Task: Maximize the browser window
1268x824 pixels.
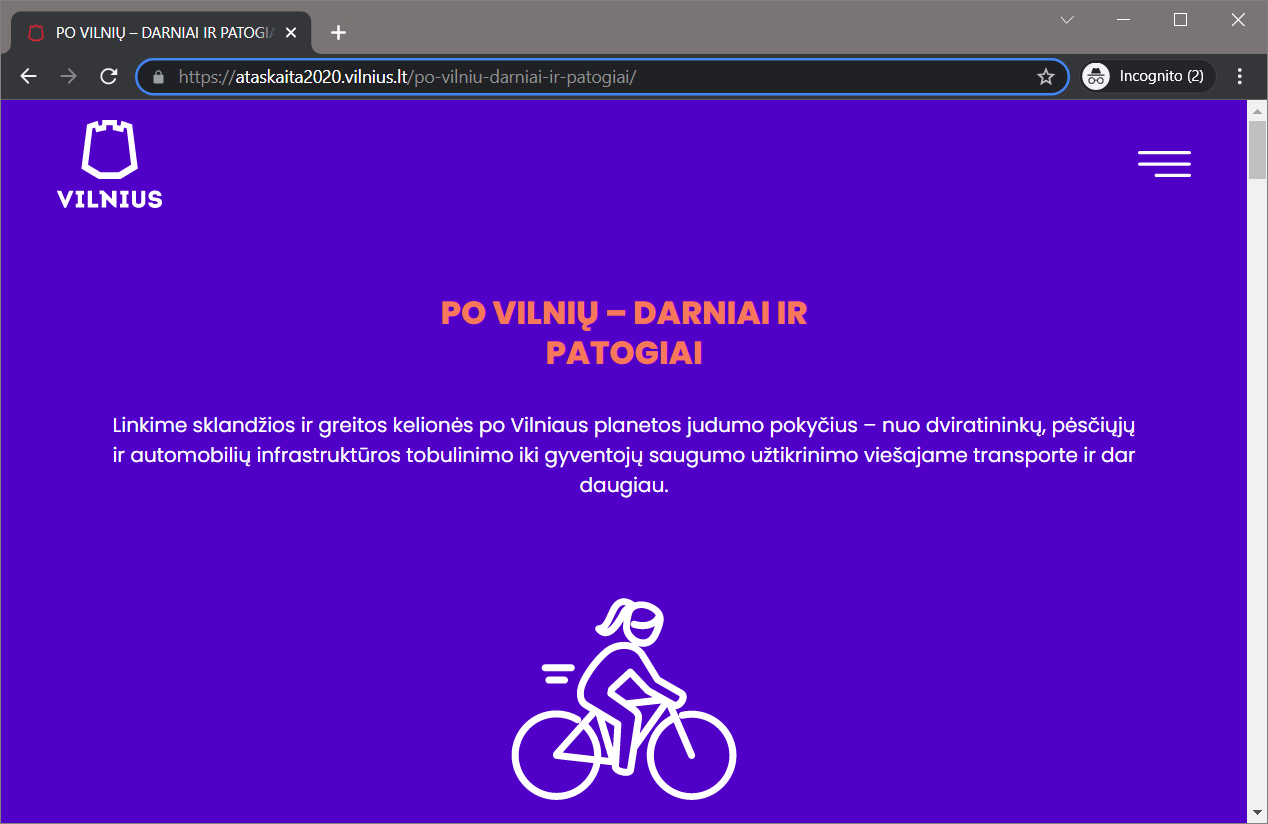Action: pos(1180,20)
